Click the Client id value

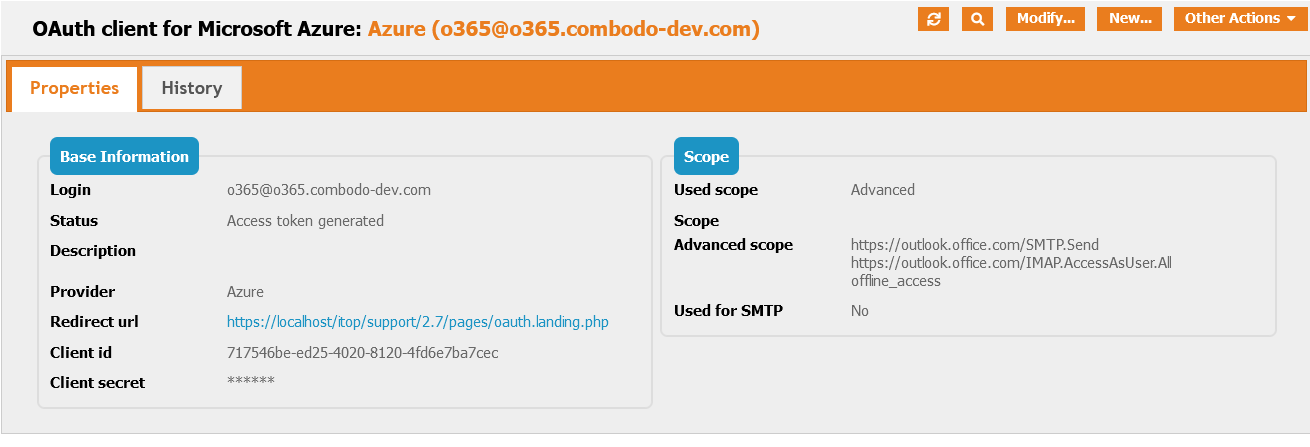click(362, 352)
